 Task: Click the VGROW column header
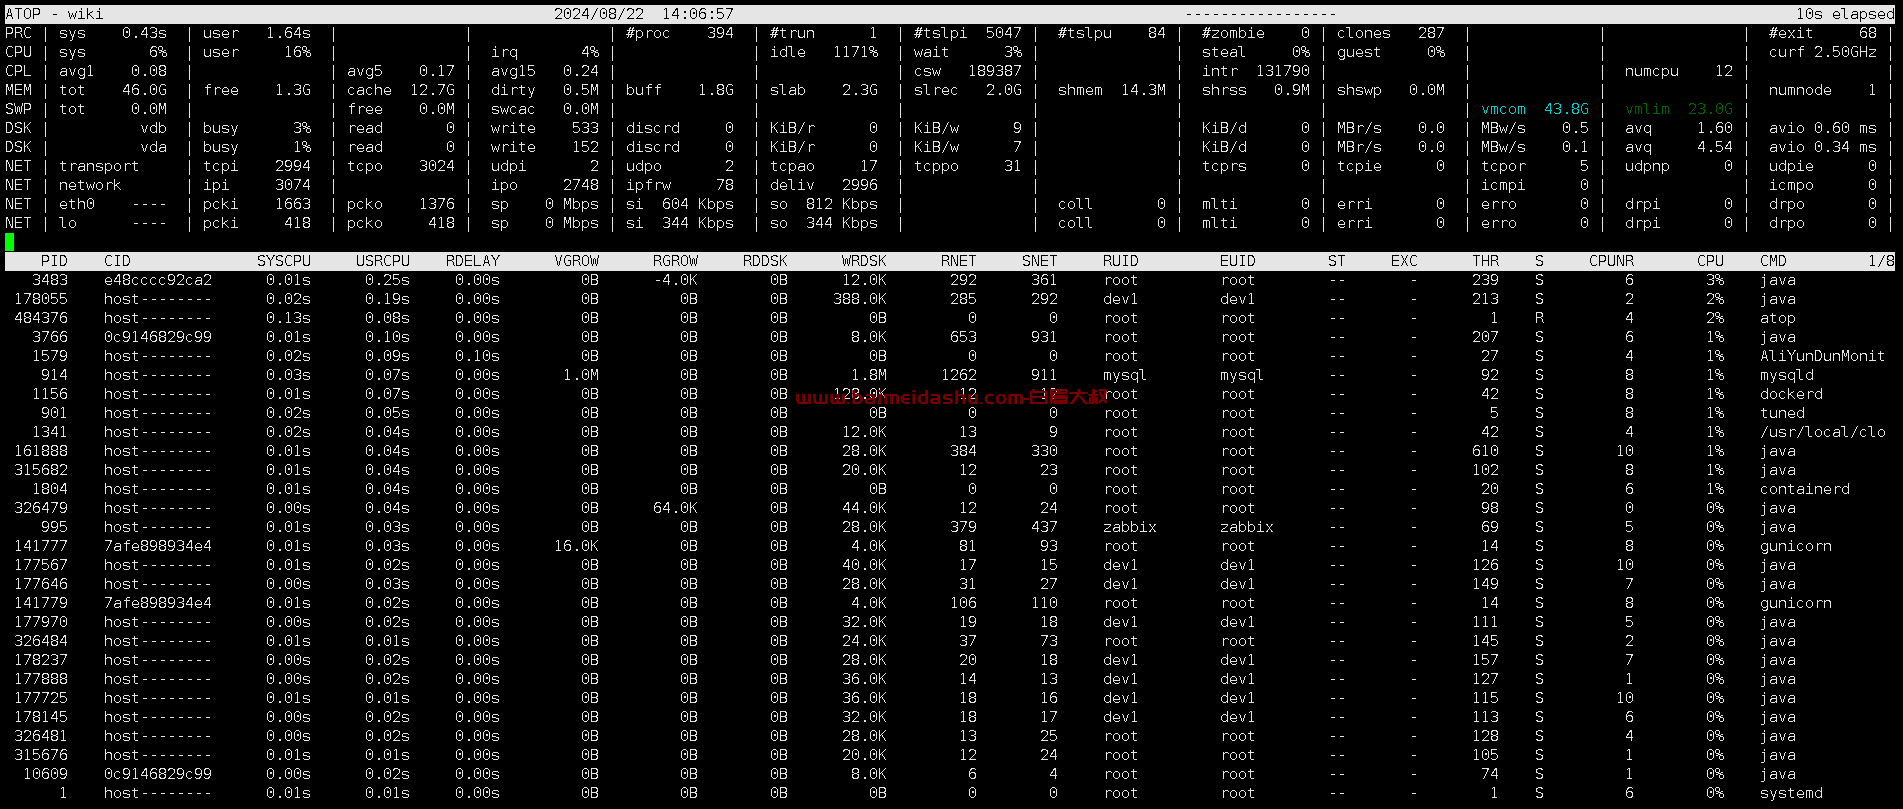click(576, 261)
